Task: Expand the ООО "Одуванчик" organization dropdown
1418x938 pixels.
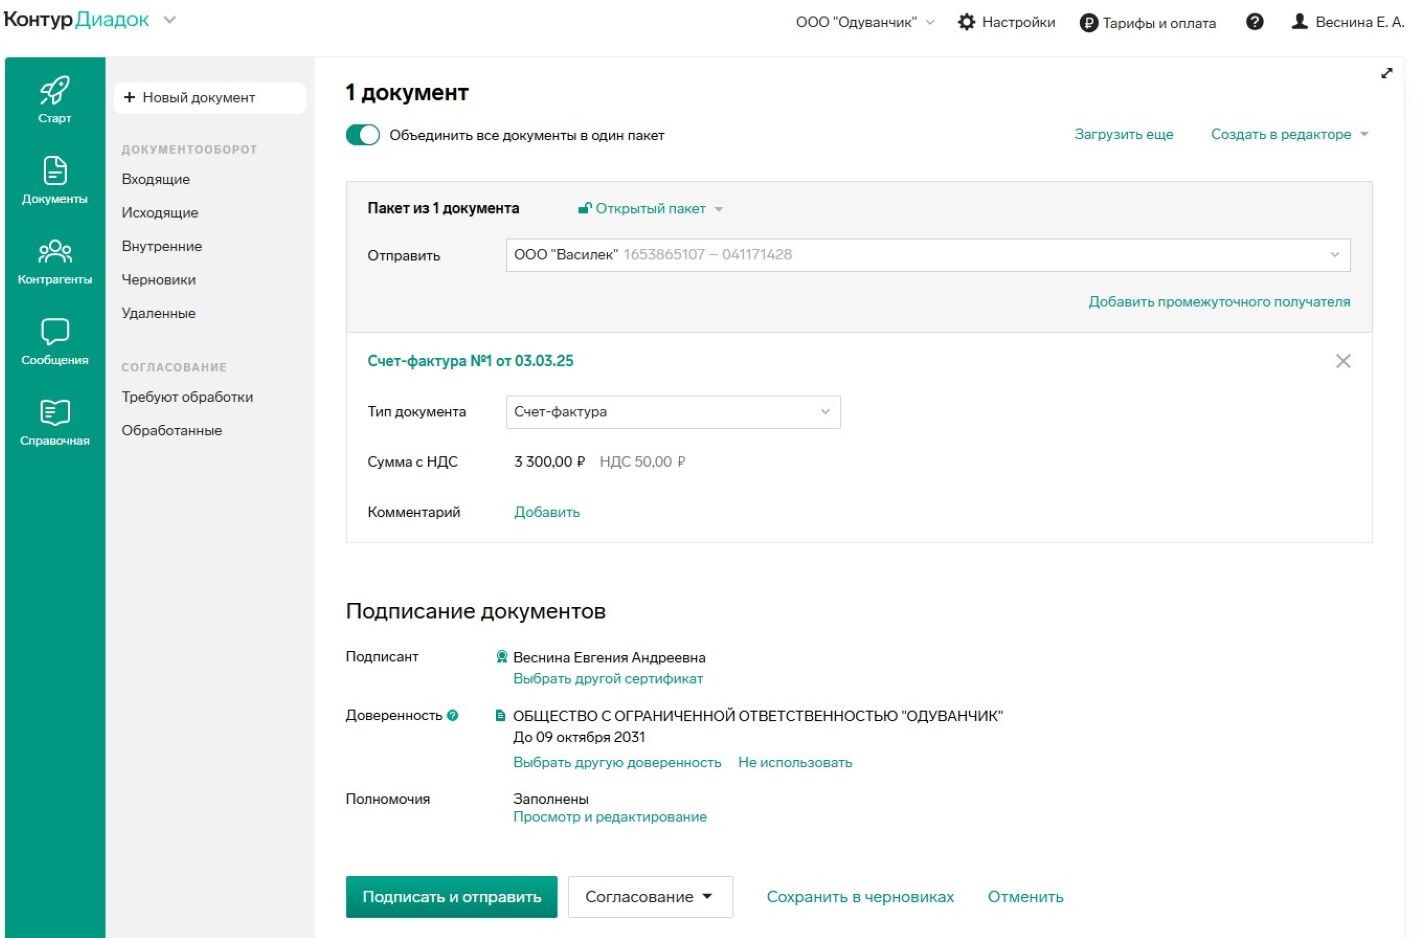Action: pyautogui.click(x=865, y=22)
